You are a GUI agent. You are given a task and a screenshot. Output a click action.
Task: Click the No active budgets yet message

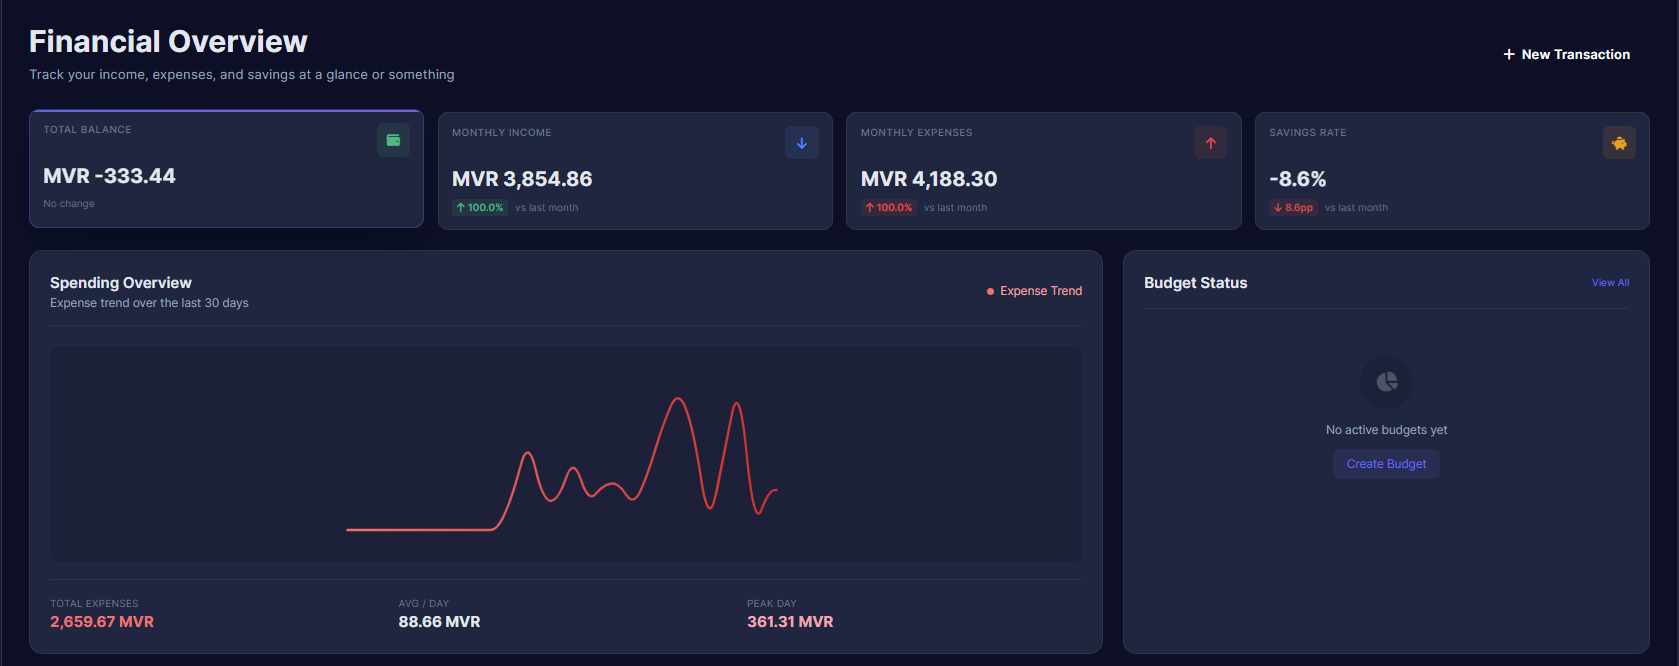pos(1386,430)
